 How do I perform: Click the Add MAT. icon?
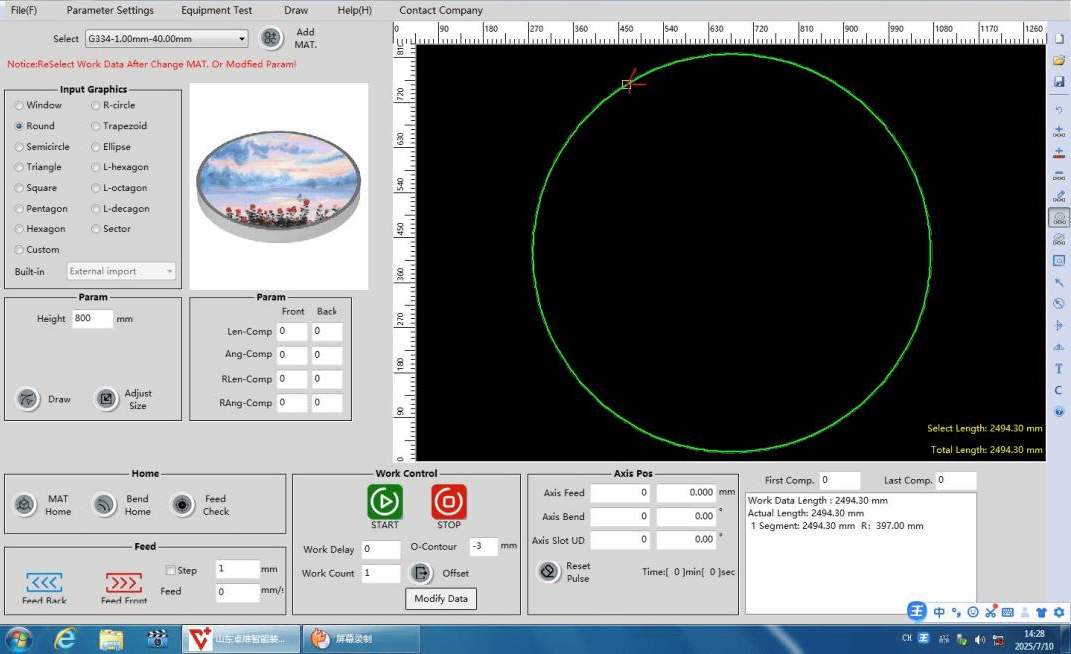[x=271, y=38]
